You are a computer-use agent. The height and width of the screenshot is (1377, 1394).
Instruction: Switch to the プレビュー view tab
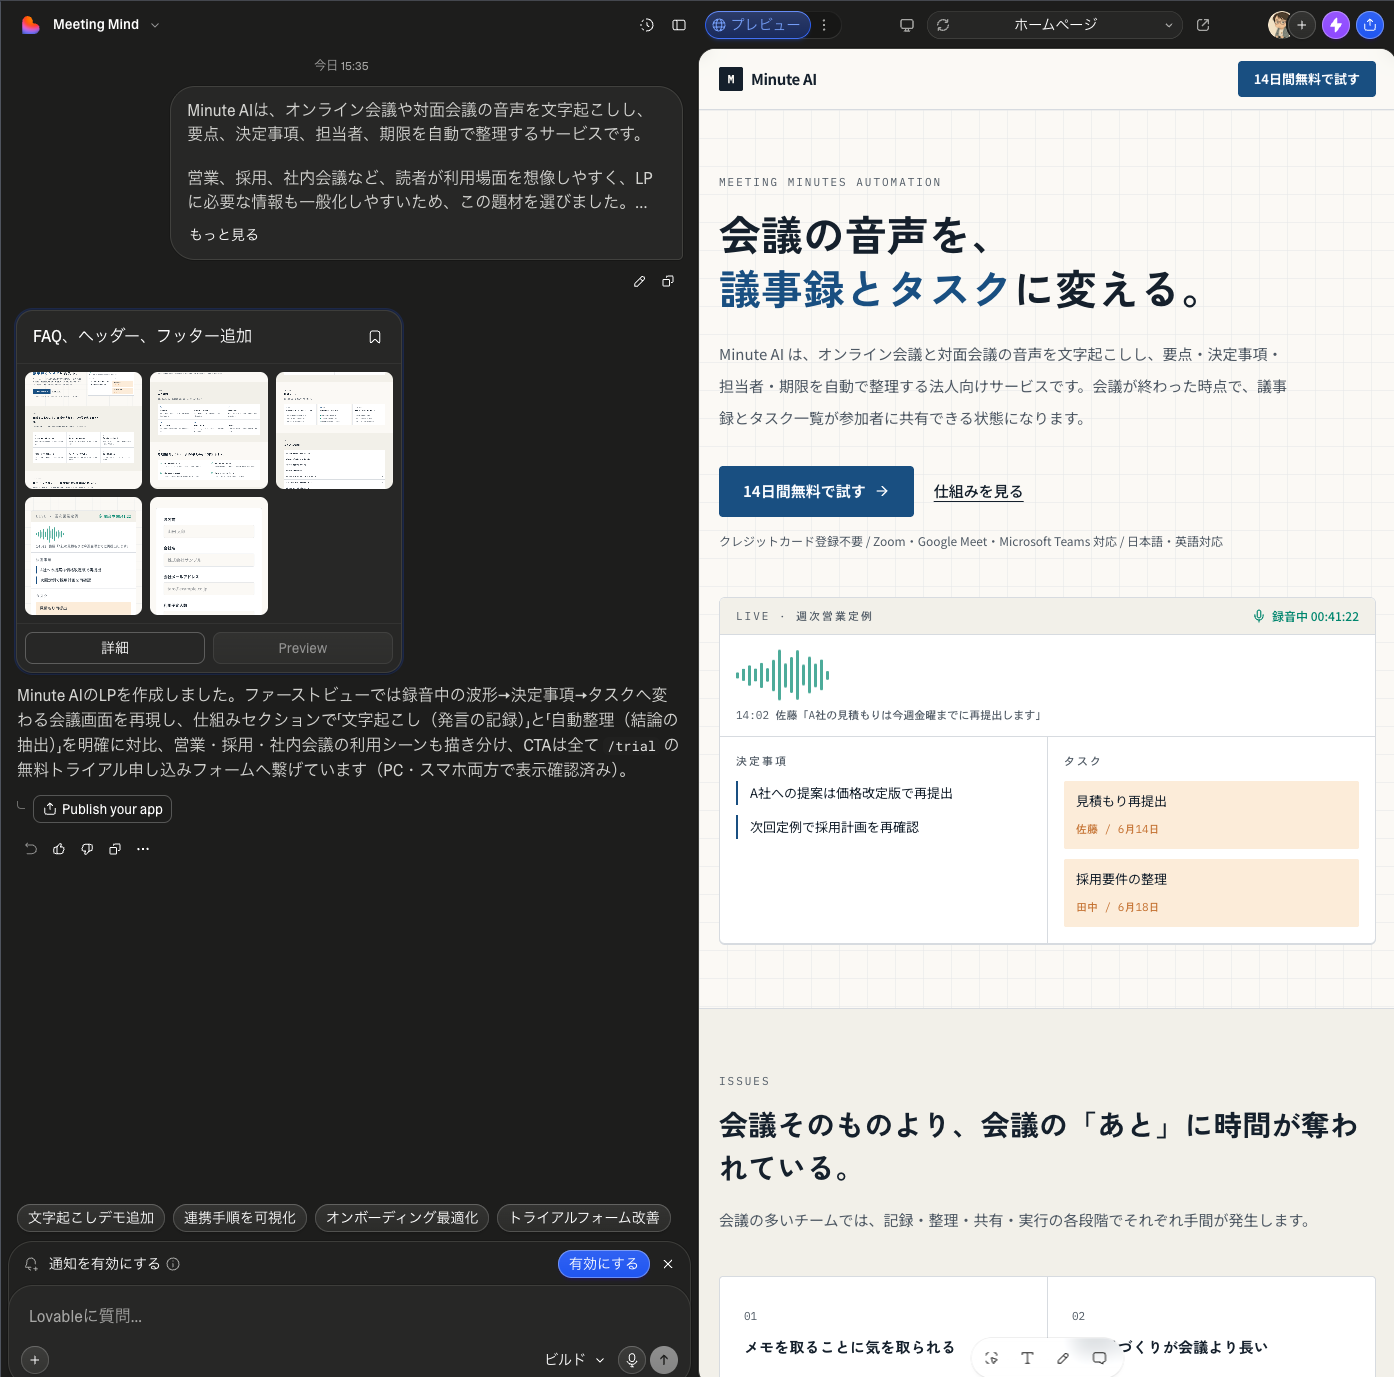coord(757,25)
